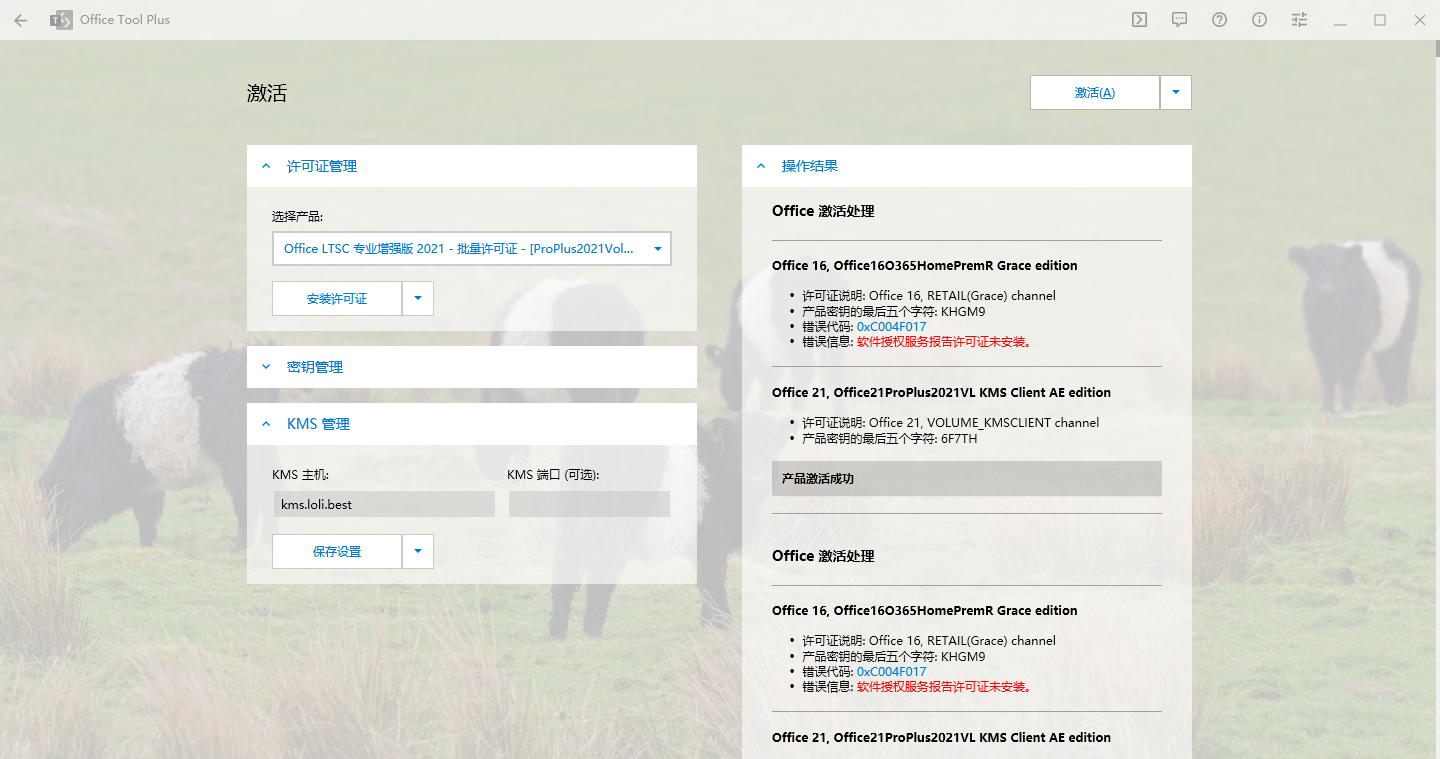Image resolution: width=1440 pixels, height=759 pixels.
Task: Click the help question mark icon
Action: click(1219, 20)
